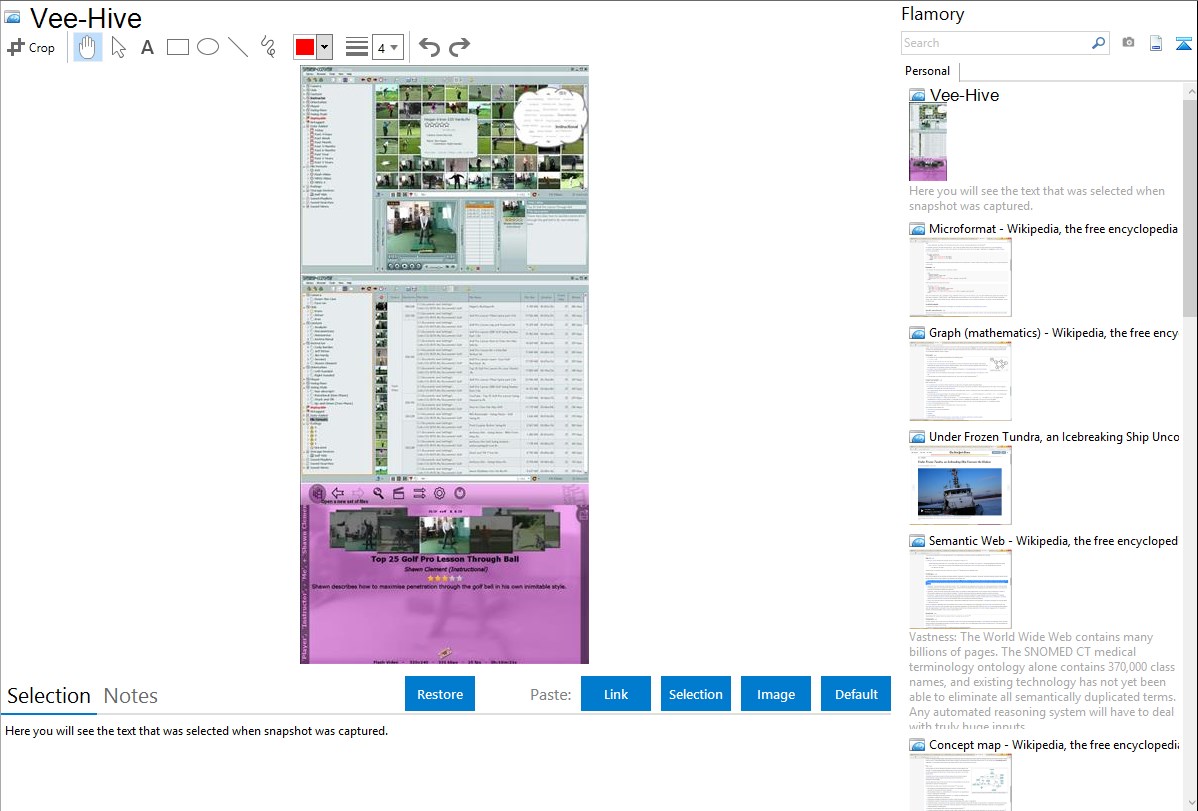This screenshot has height=811, width=1198.
Task: Click the Vee-Hive title in sidebar list
Action: click(964, 95)
